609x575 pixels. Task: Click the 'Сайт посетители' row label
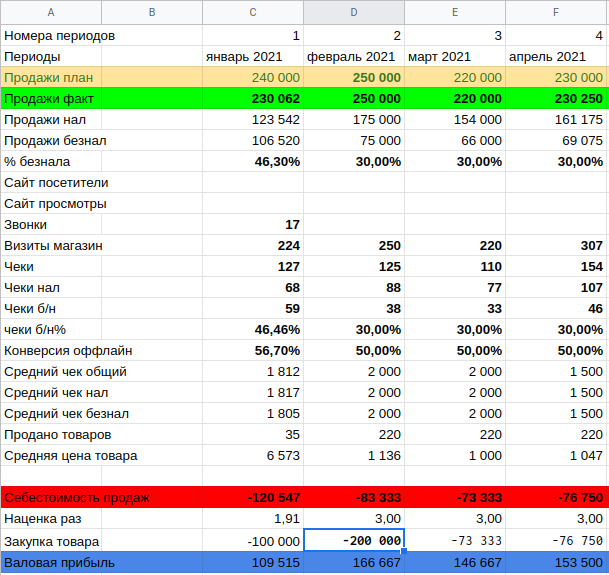[56, 183]
